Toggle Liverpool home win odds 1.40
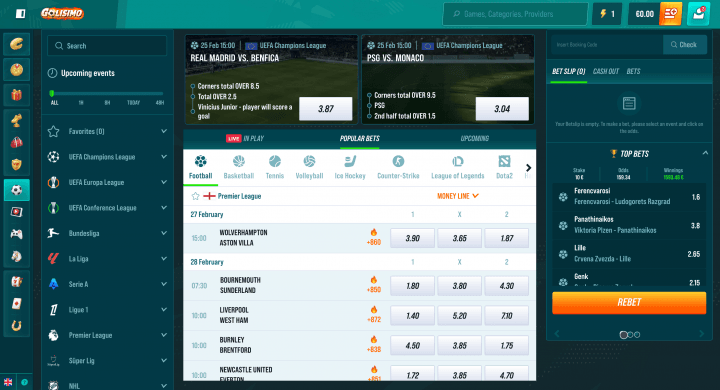This screenshot has height=390, width=720. point(412,316)
